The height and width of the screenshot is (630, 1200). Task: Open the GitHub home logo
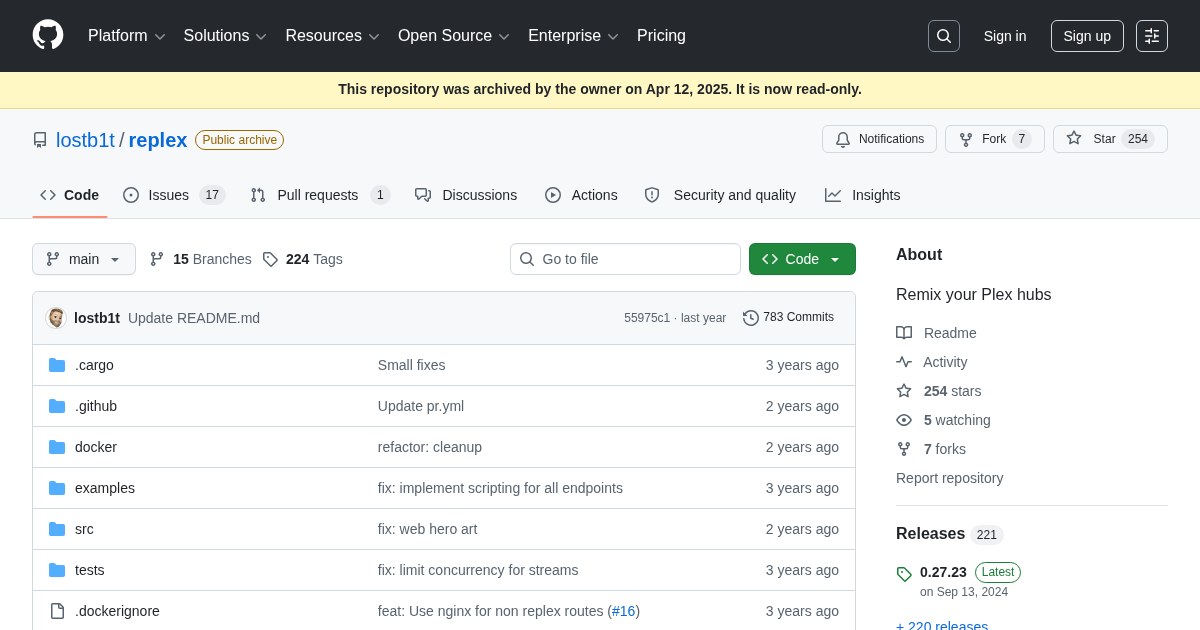[x=48, y=35]
